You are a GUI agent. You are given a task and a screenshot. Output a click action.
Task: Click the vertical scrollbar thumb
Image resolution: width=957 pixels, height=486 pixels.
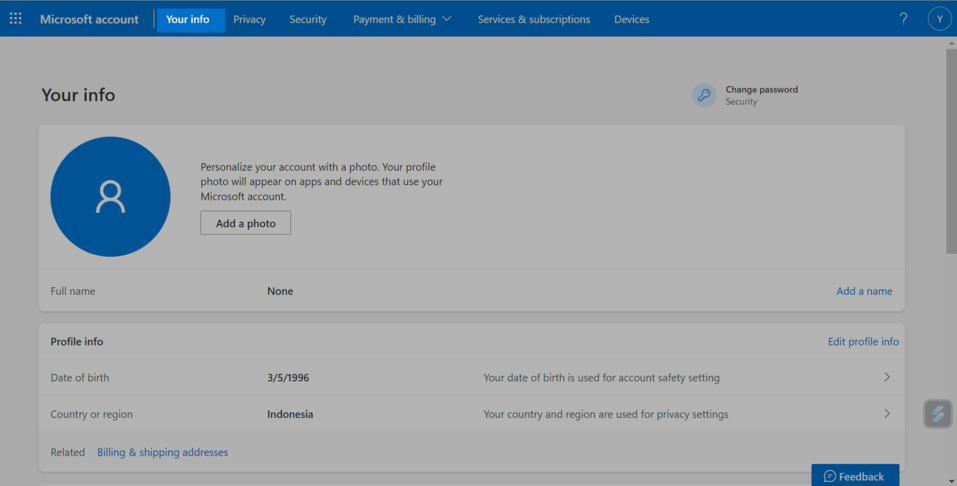point(952,151)
